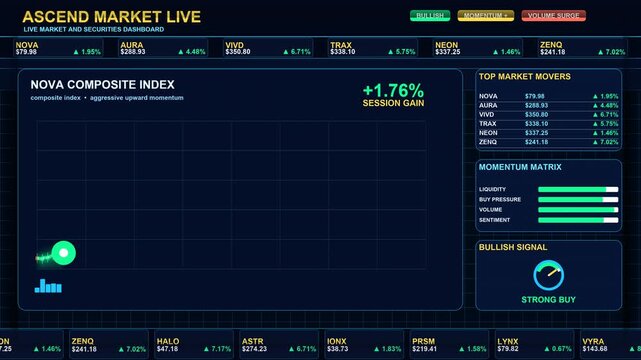The width and height of the screenshot is (641, 360).
Task: Select the VIVD ticker in top strip
Action: pos(268,48)
